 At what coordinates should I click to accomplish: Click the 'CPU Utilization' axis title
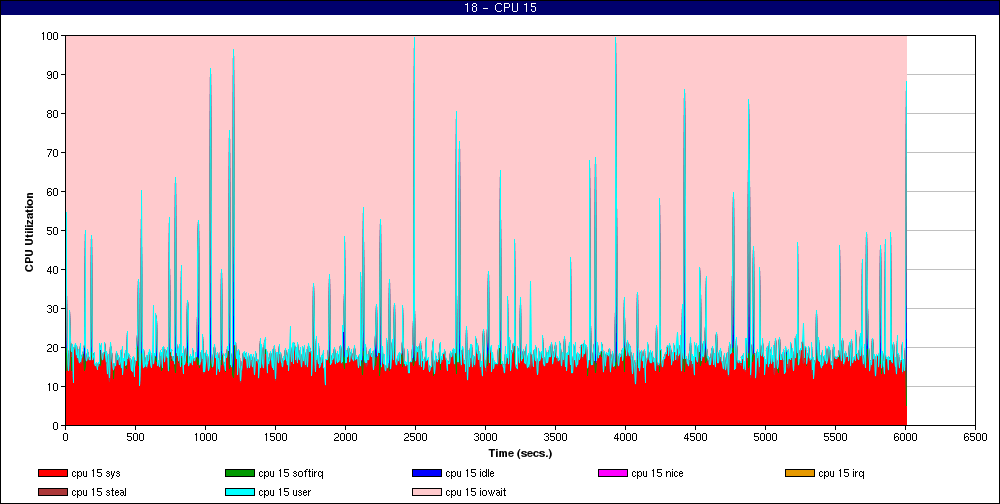point(29,232)
